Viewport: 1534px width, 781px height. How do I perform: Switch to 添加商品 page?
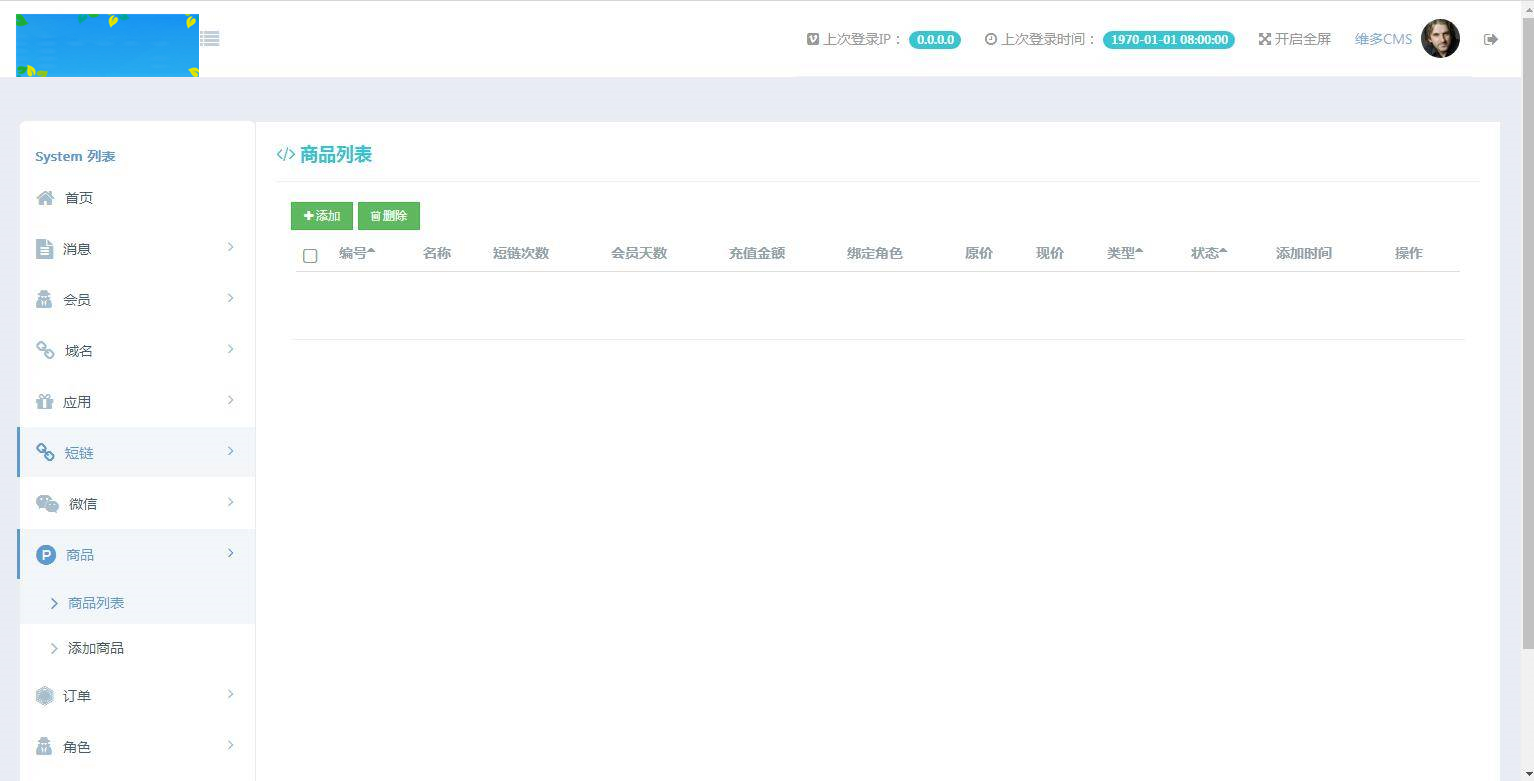(x=95, y=648)
